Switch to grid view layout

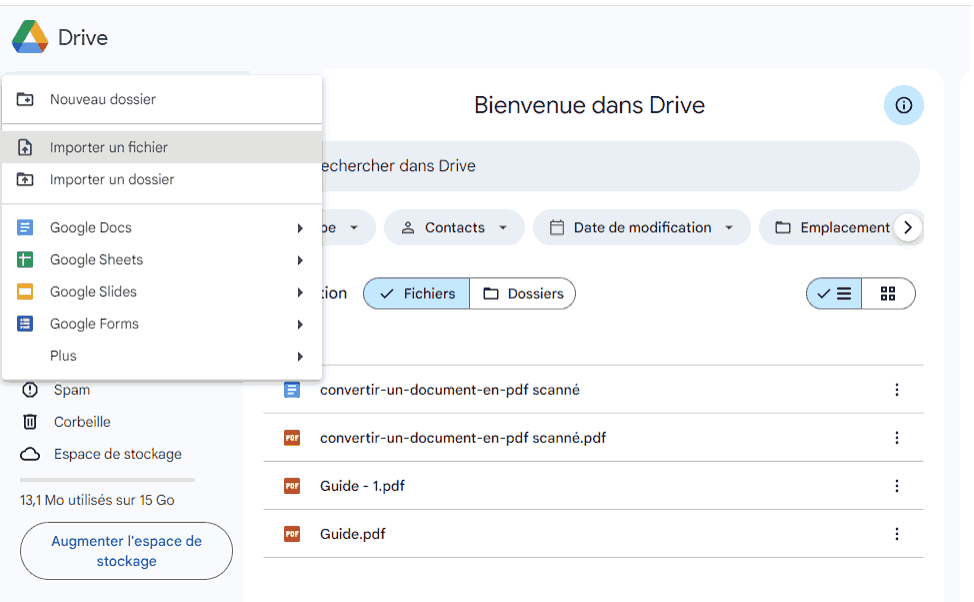coord(888,293)
